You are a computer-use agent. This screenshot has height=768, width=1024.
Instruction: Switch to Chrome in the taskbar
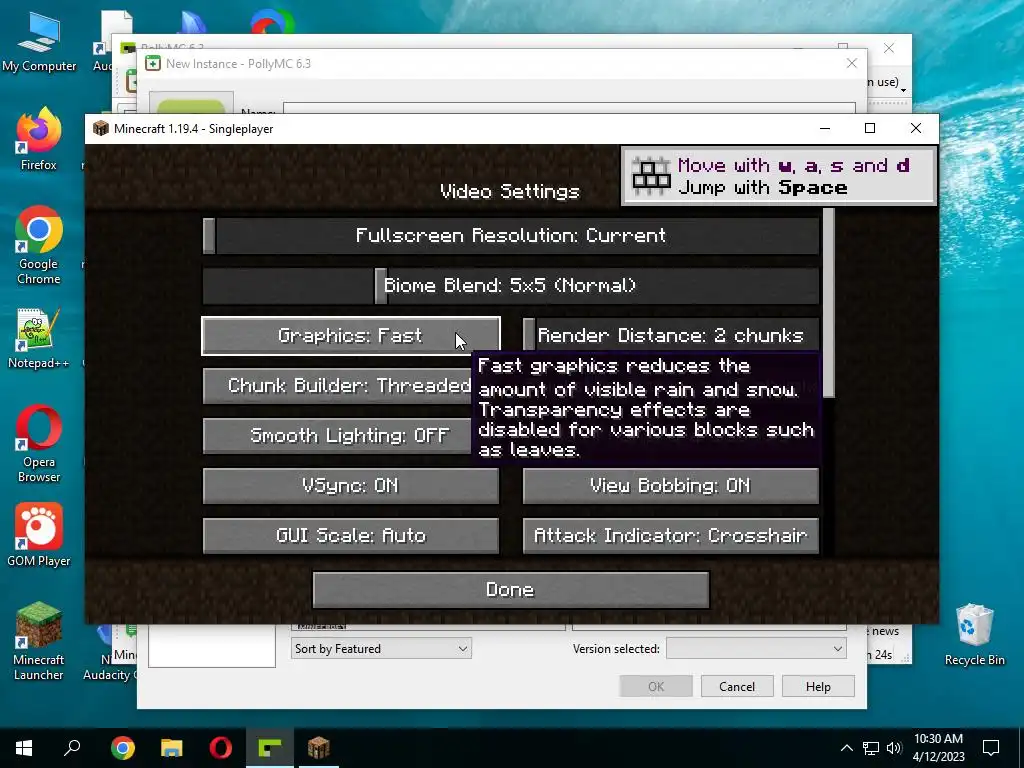point(123,748)
